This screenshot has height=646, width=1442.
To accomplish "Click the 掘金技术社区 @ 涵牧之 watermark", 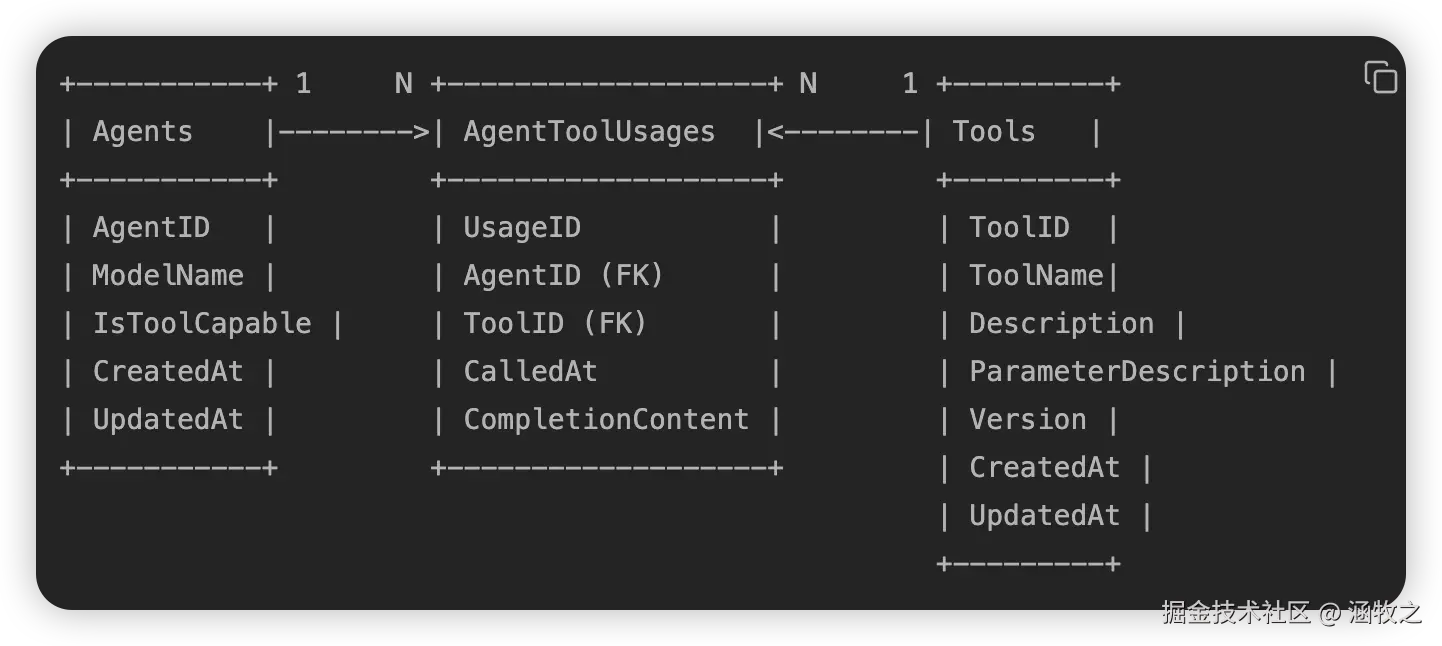I will coord(1290,612).
